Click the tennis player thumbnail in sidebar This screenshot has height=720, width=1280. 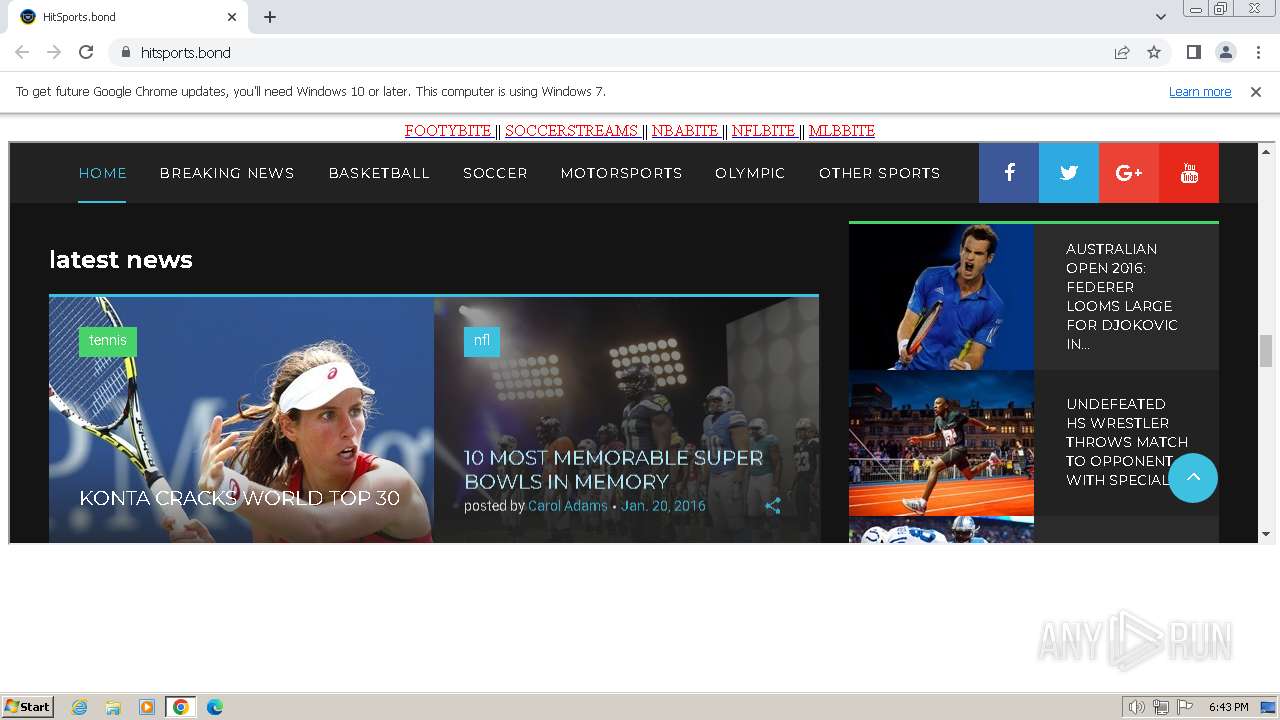tap(941, 297)
